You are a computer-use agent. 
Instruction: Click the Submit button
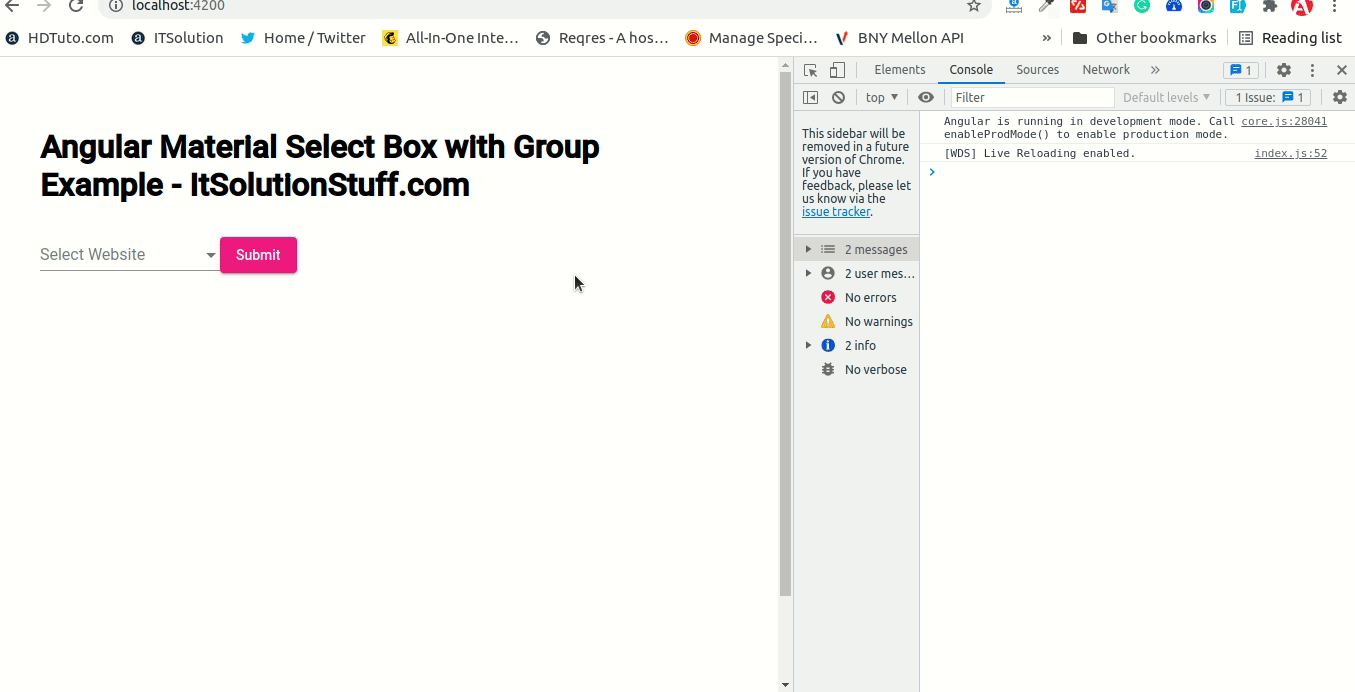coord(258,255)
